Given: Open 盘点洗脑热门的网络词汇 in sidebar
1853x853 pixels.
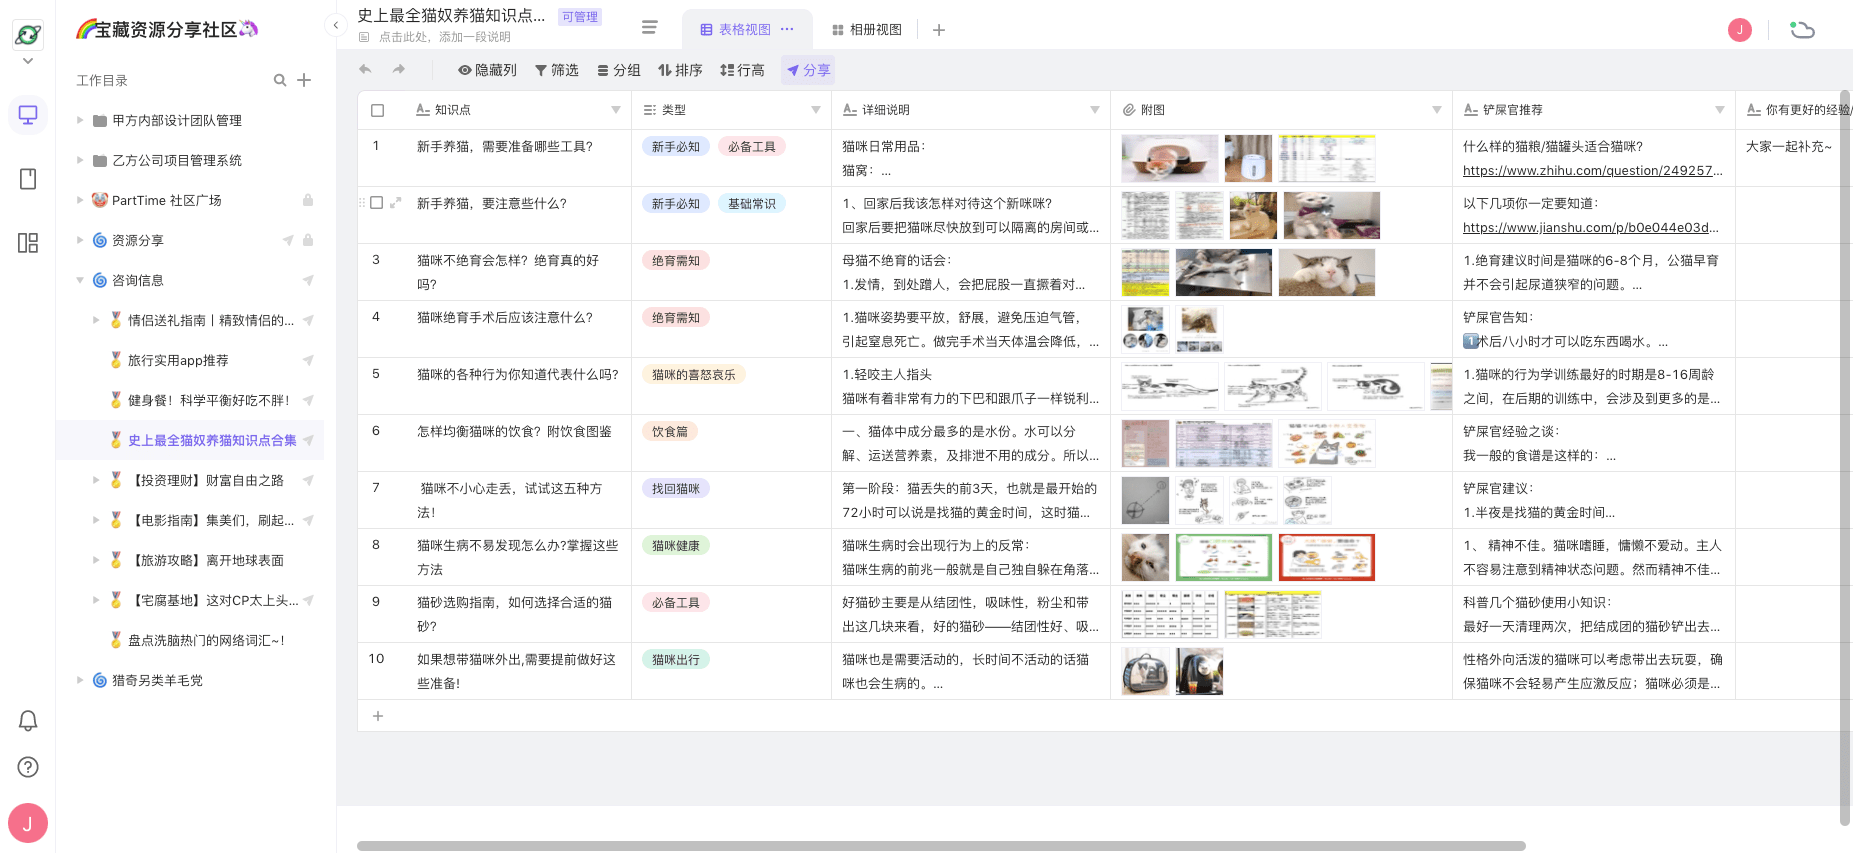Looking at the screenshot, I should coord(206,640).
